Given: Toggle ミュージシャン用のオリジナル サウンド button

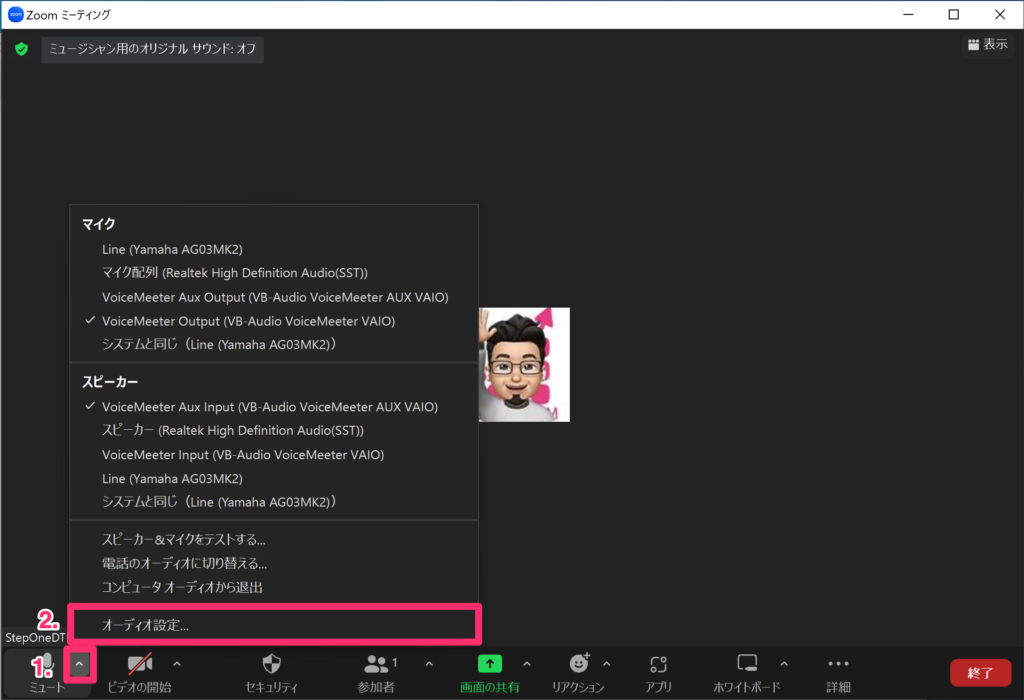Looking at the screenshot, I should pyautogui.click(x=153, y=49).
